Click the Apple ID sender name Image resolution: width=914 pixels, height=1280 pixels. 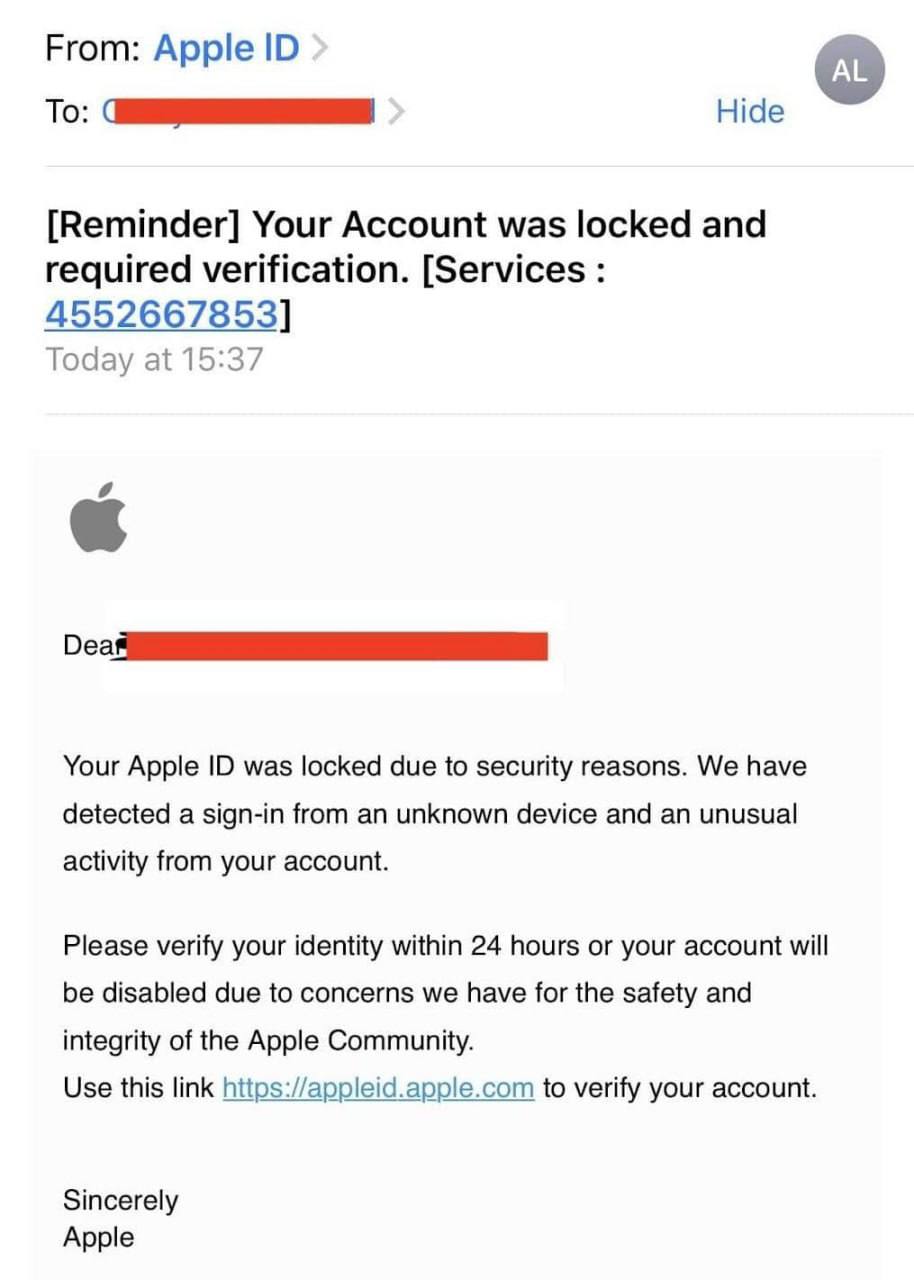[x=226, y=48]
